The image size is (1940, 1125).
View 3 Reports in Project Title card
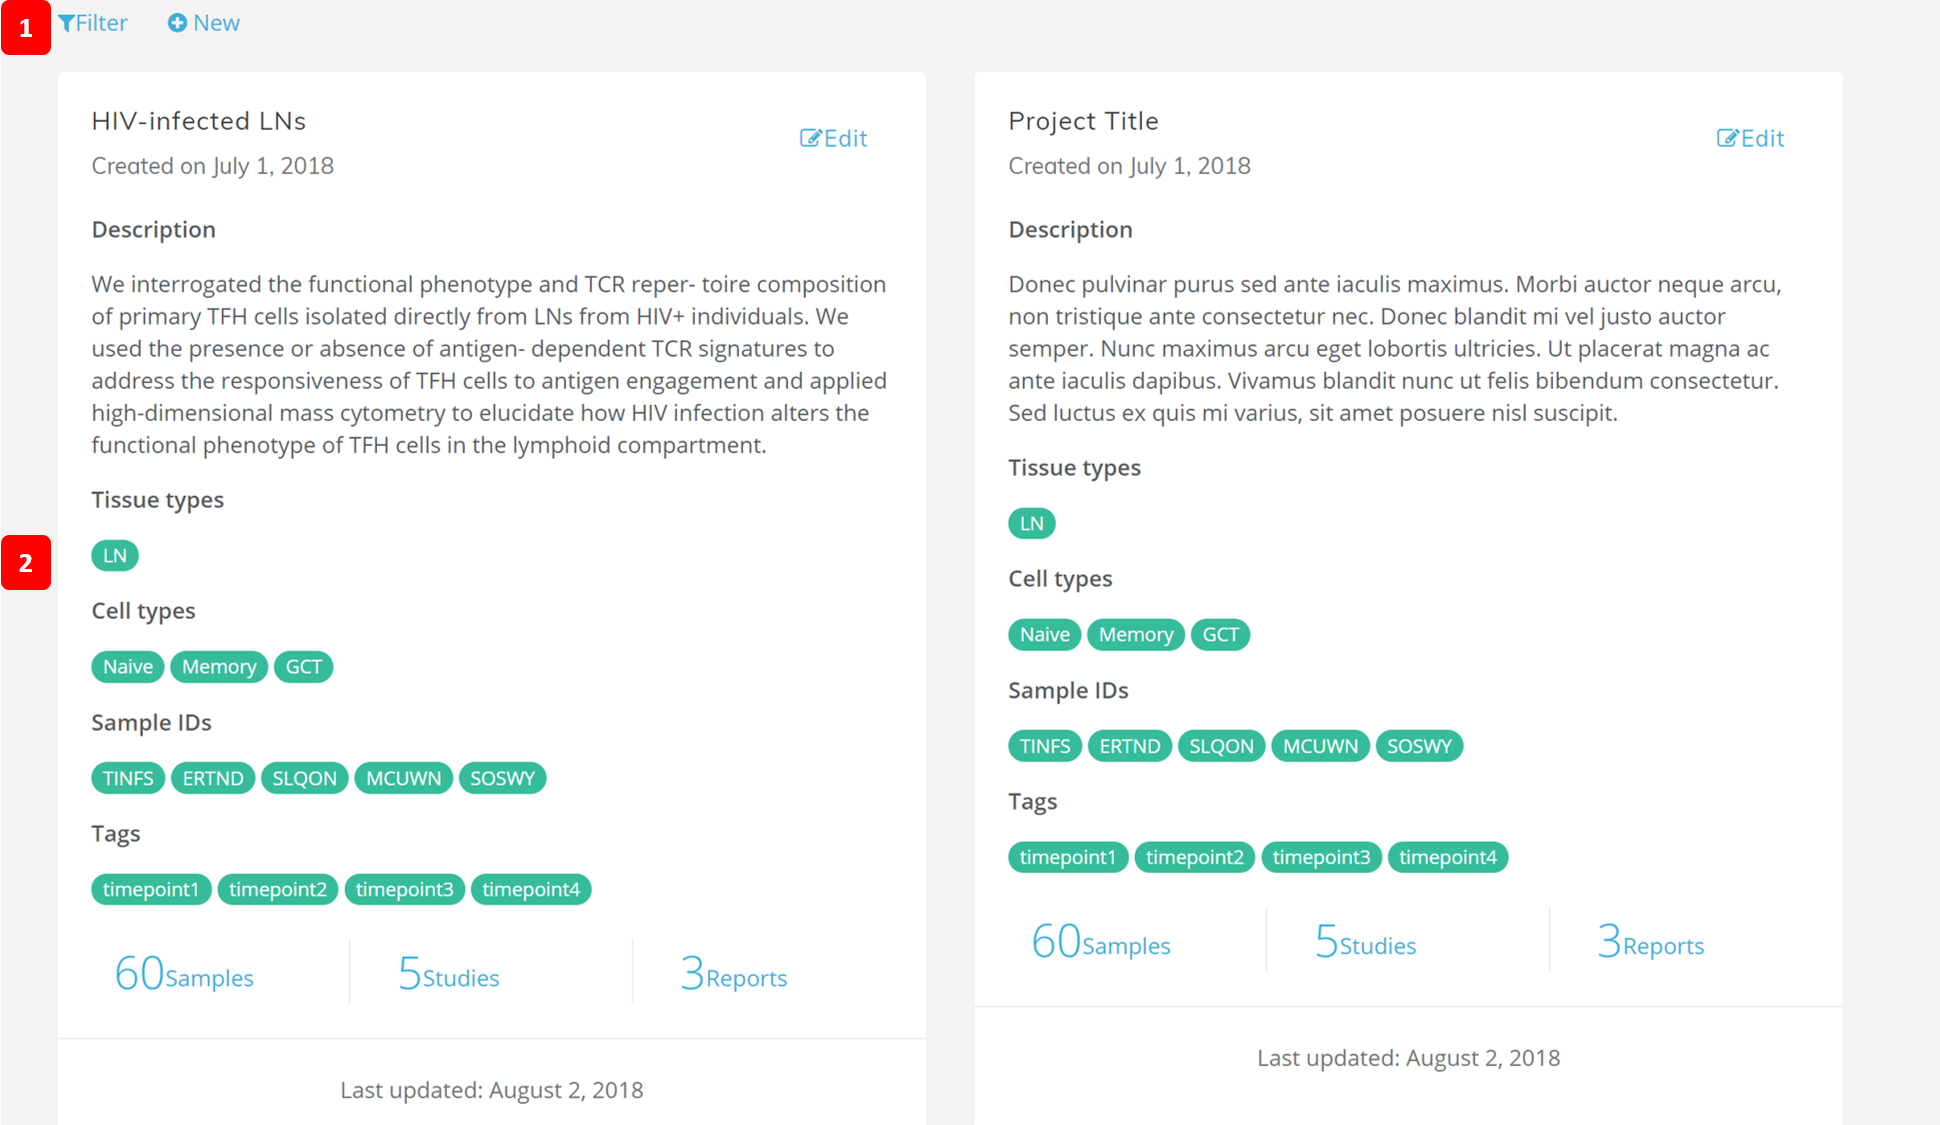tap(1650, 942)
